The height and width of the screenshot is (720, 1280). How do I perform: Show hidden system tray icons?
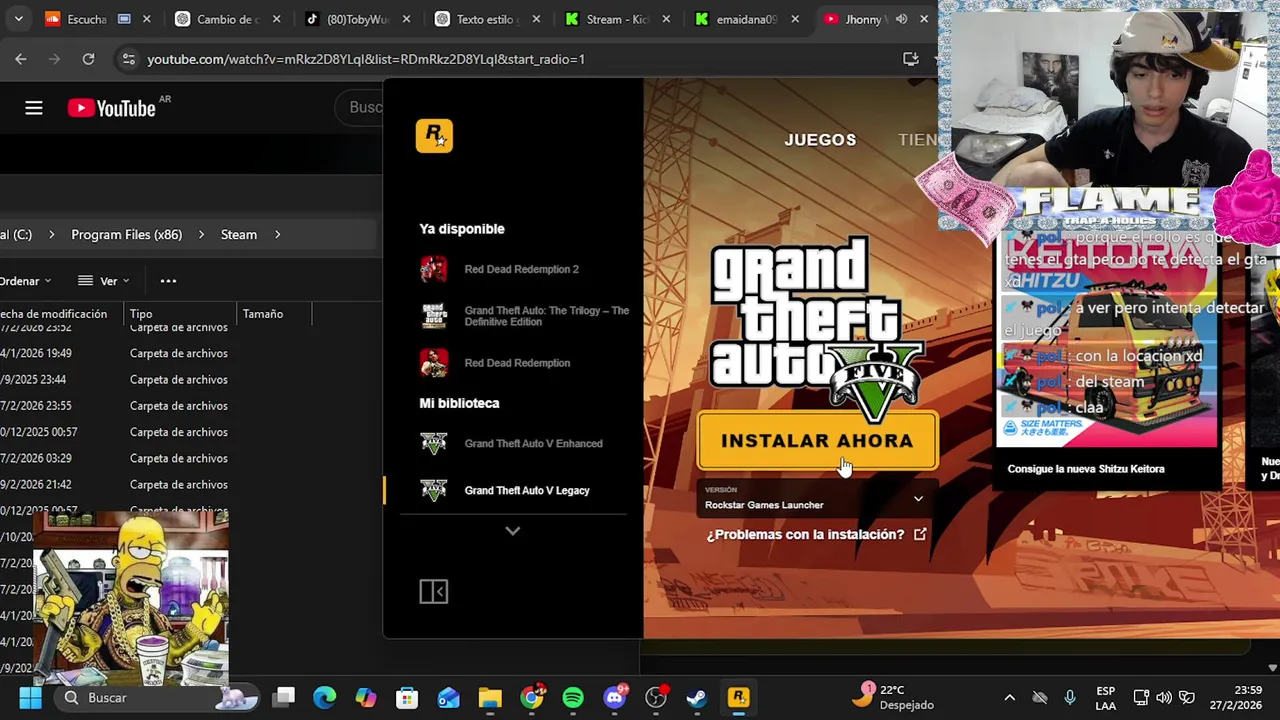coord(1010,698)
